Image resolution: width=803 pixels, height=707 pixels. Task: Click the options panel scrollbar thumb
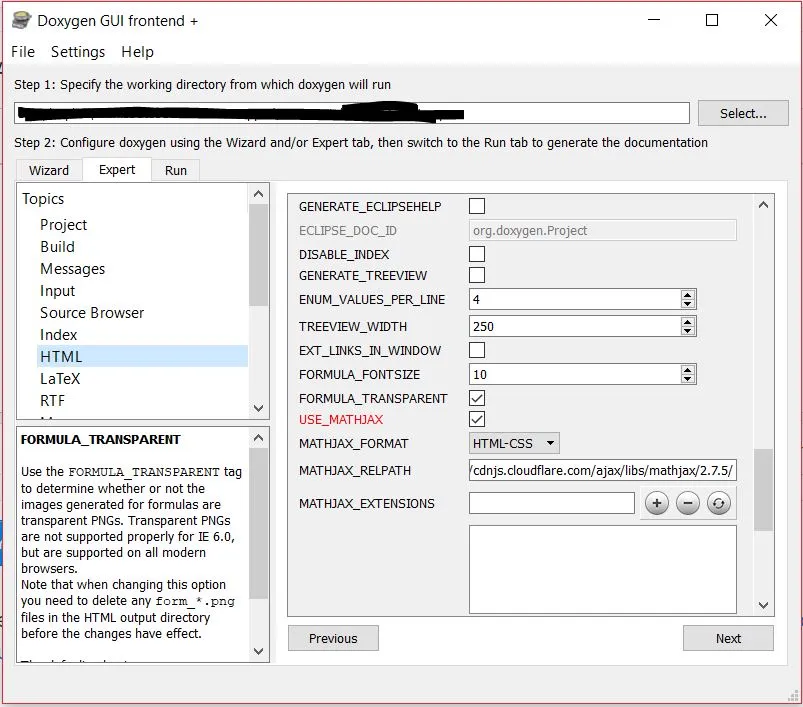763,490
